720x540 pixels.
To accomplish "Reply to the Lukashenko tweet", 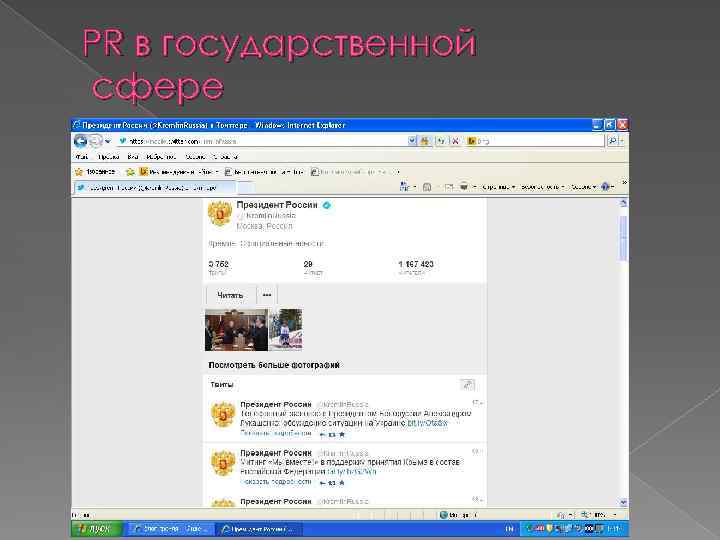I will [322, 434].
